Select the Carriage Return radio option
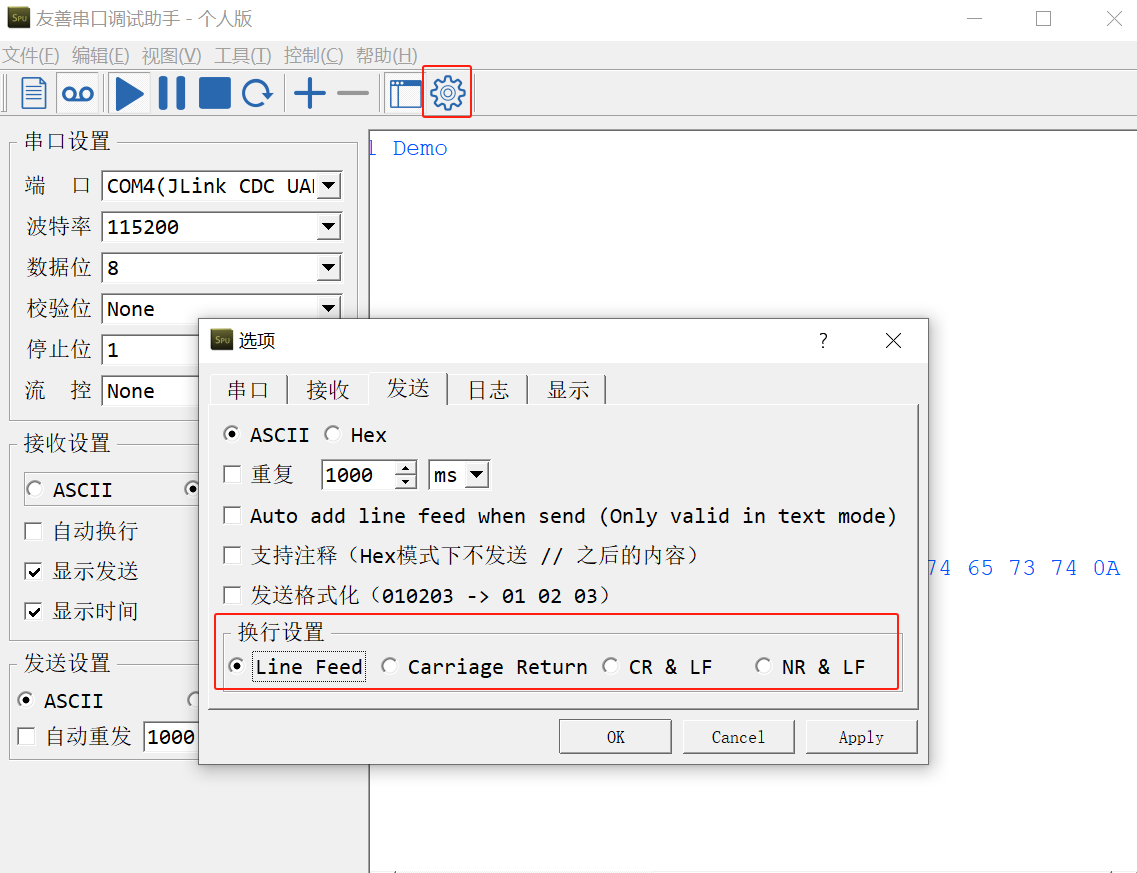The height and width of the screenshot is (873, 1137). click(389, 666)
